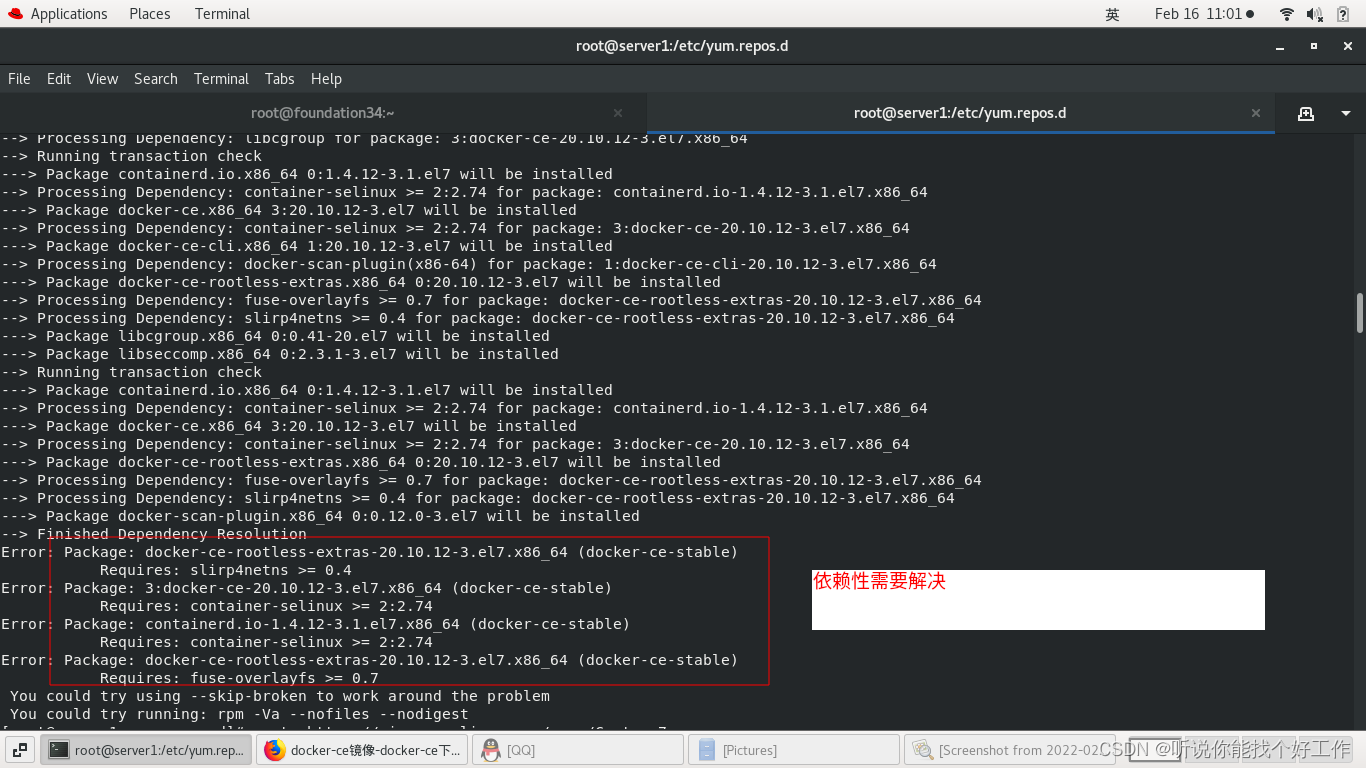
Task: Switch to the root@foundation34:~ tab
Action: tap(323, 113)
